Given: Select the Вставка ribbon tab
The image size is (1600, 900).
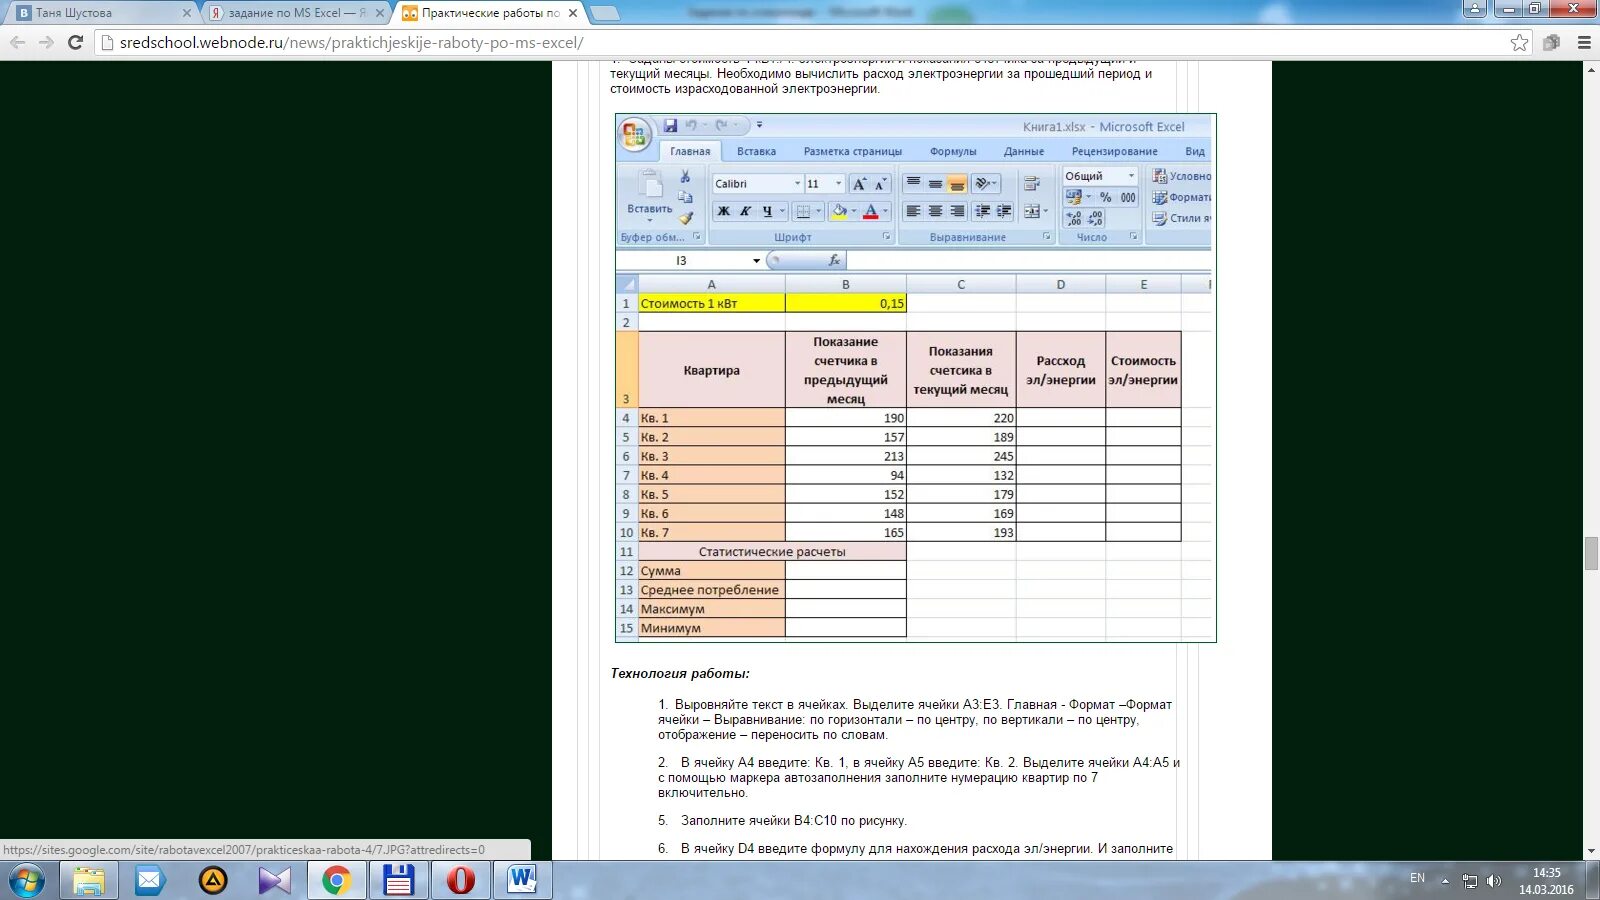Looking at the screenshot, I should (x=756, y=152).
